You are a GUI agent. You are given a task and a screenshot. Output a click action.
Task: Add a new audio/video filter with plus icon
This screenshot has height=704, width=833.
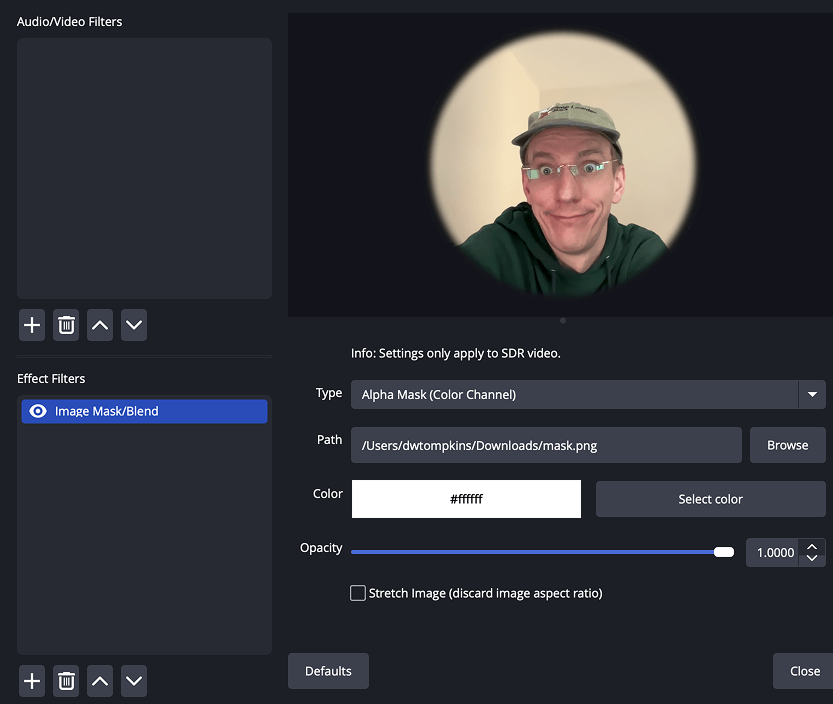point(32,325)
